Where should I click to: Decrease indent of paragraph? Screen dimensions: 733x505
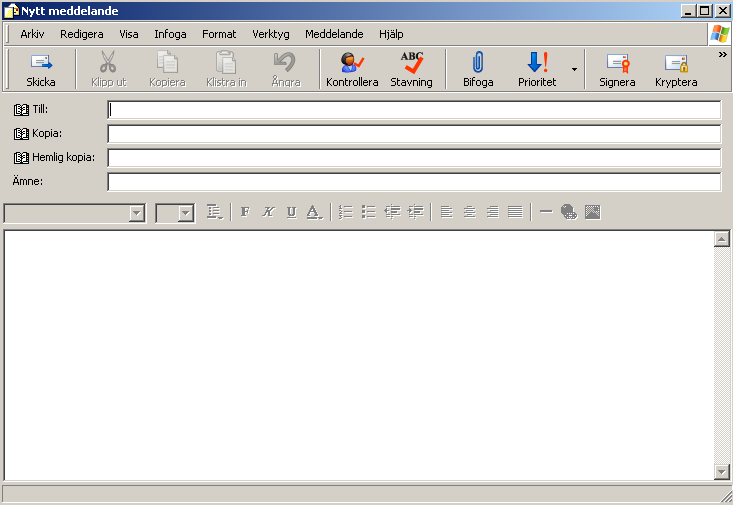tap(392, 212)
